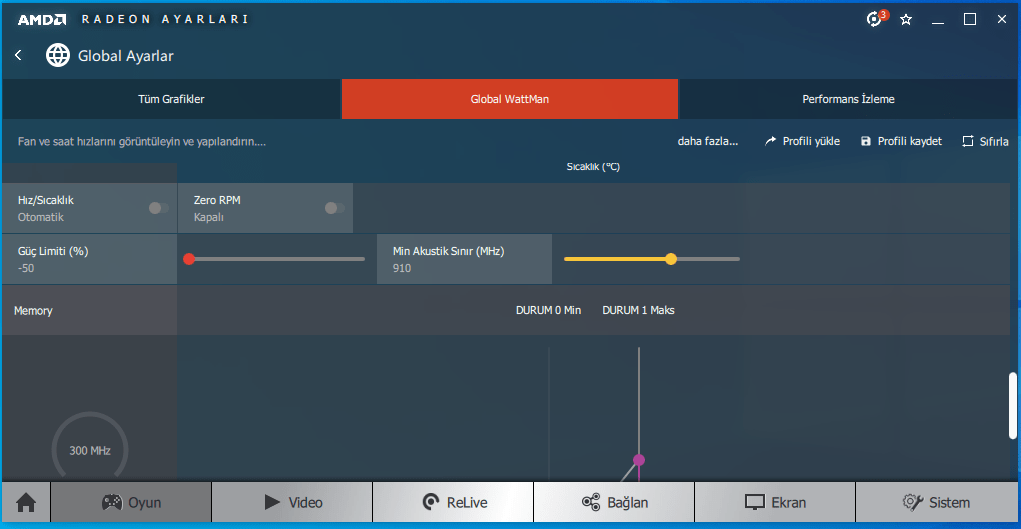1021x529 pixels.
Task: Maximize the Radeon Ayarları window
Action: (970, 20)
